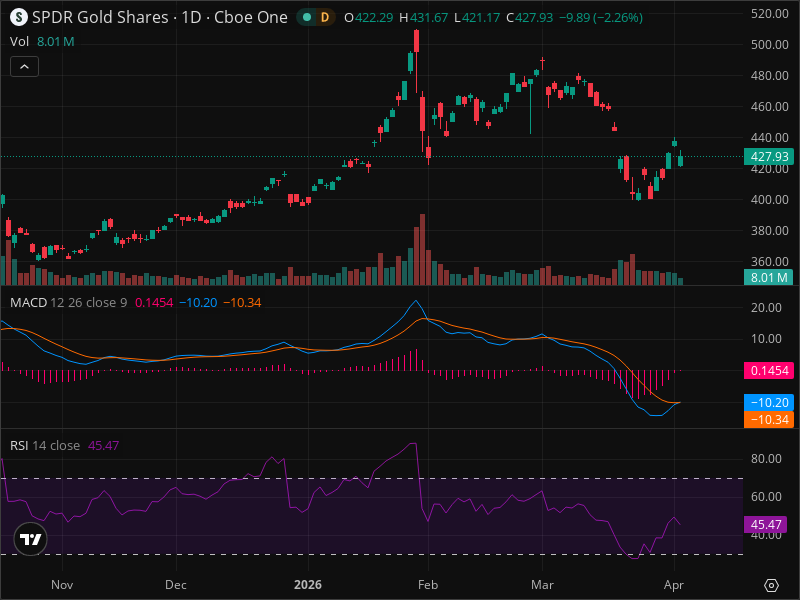Click the H431.67 high value in header

tap(423, 18)
